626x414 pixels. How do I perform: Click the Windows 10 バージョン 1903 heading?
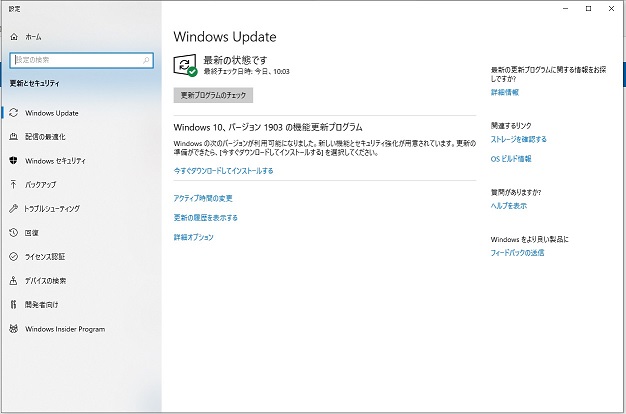268,127
